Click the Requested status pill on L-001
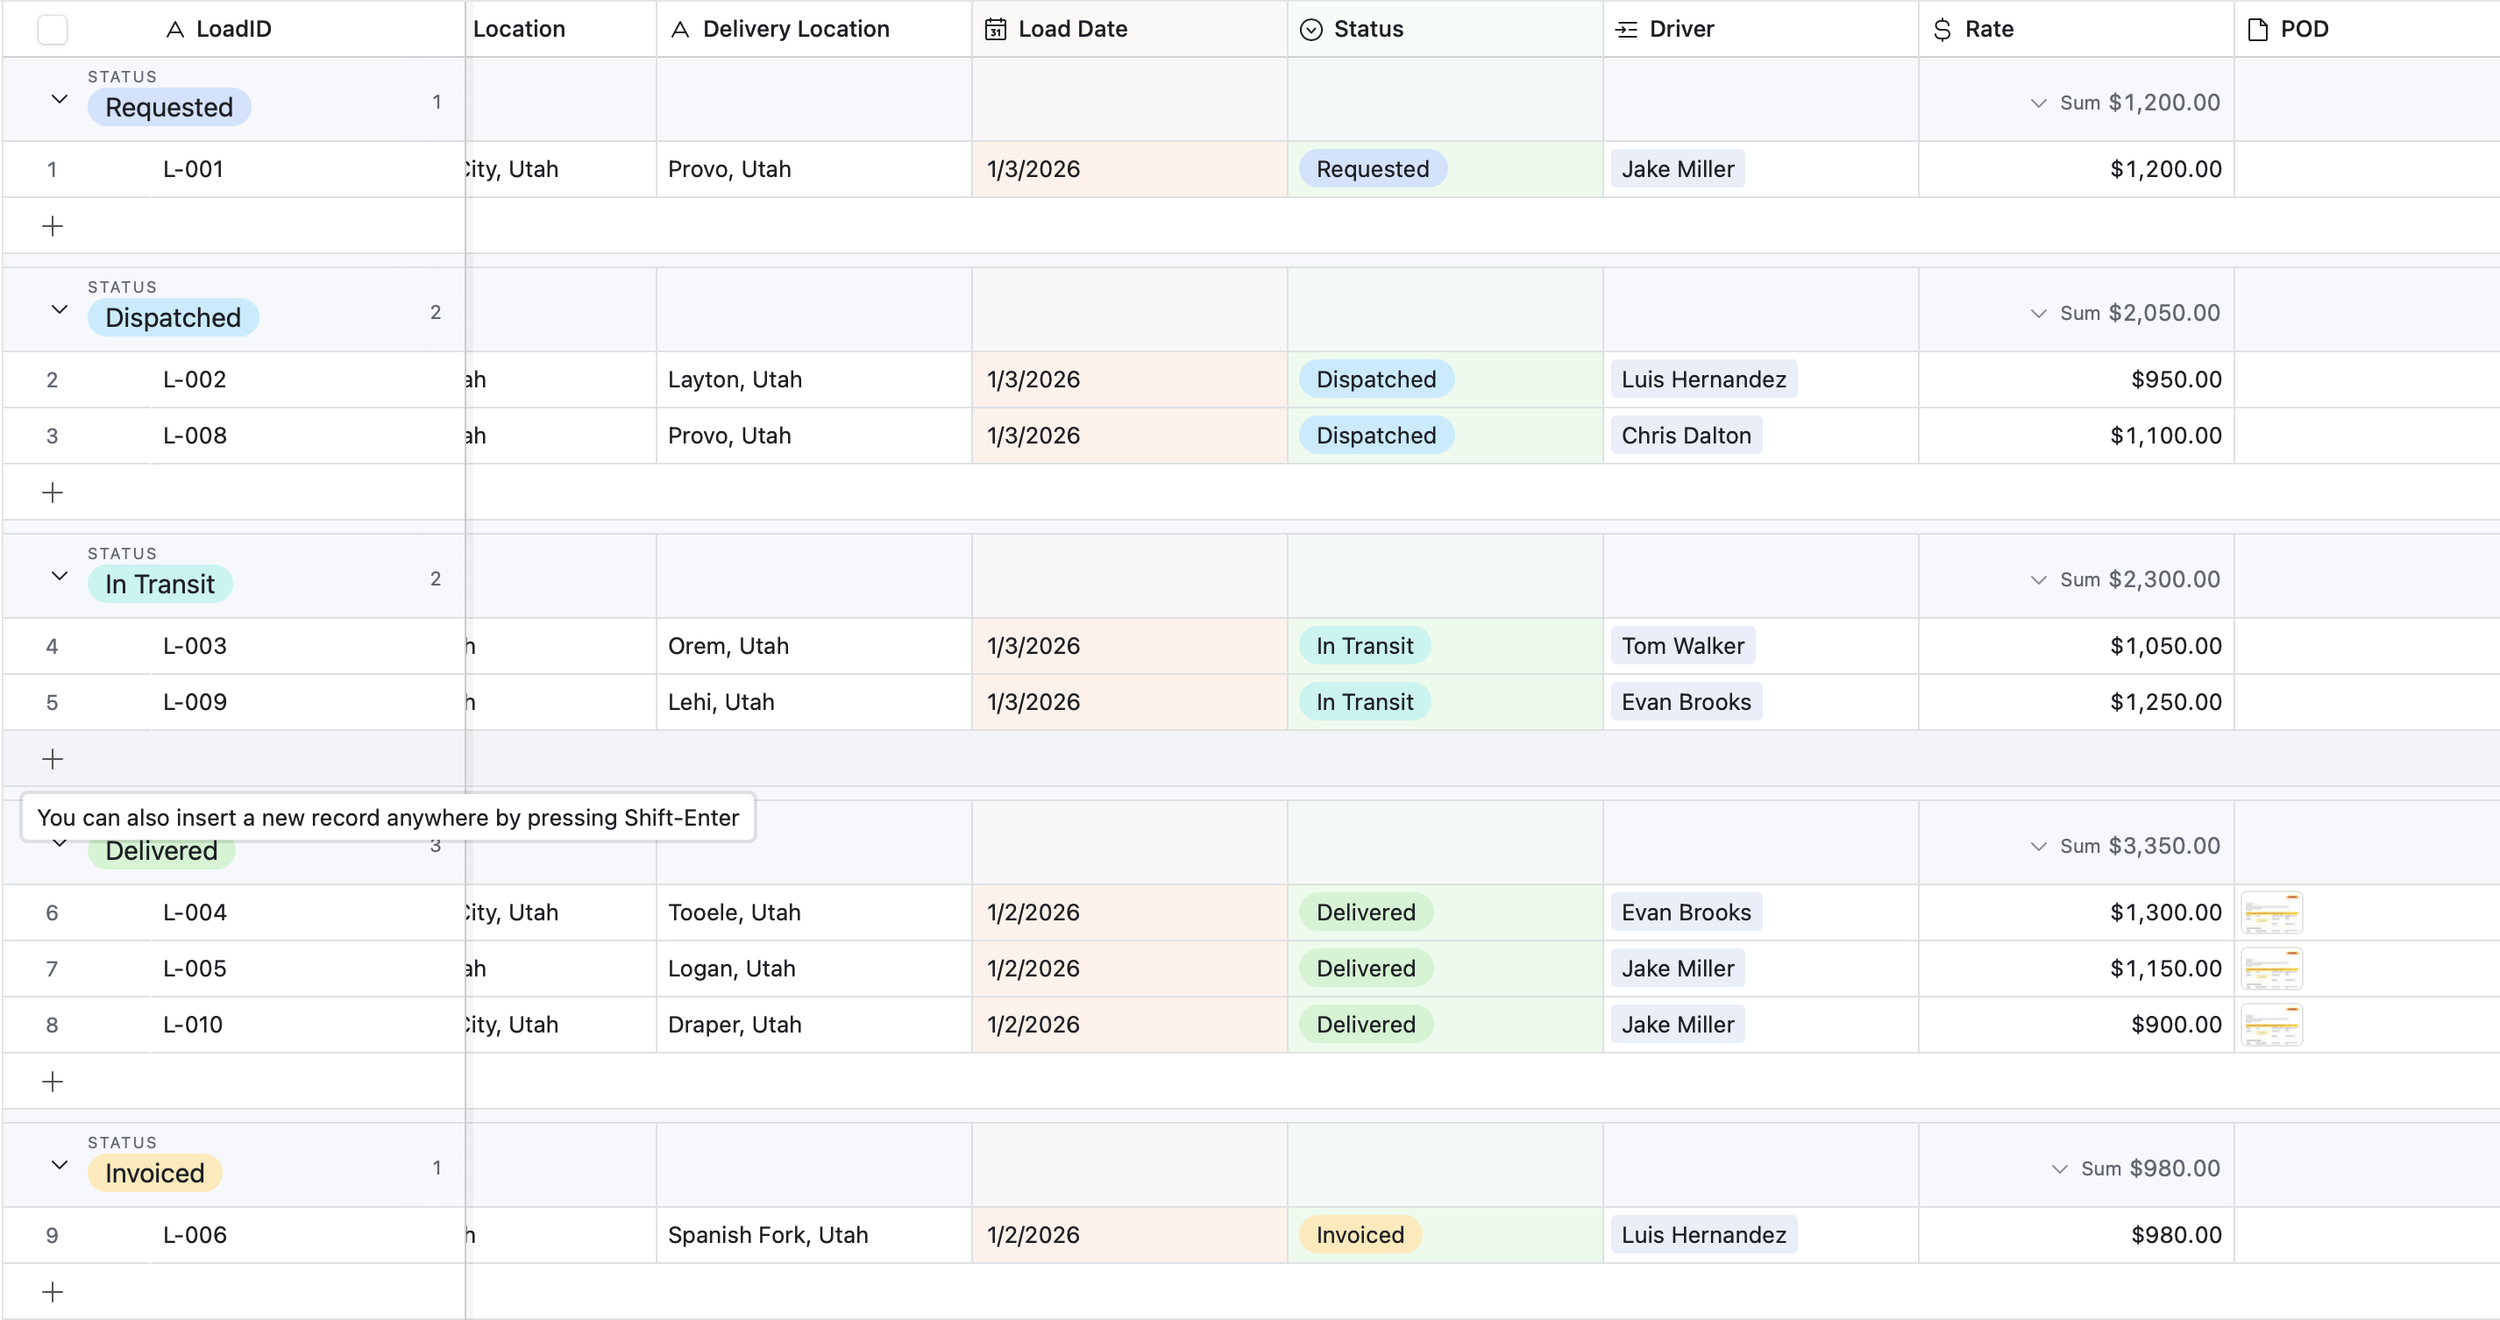Screen dimensions: 2500x1320 coord(1372,169)
